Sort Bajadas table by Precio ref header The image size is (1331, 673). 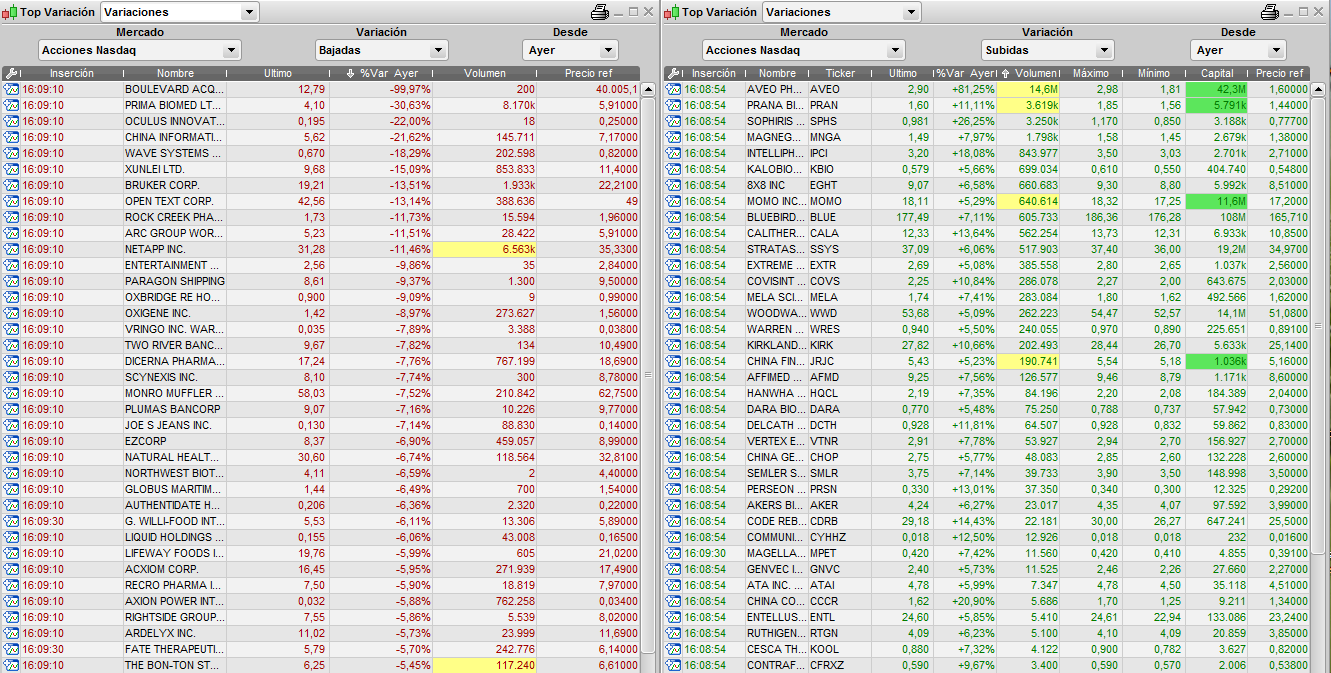pyautogui.click(x=588, y=73)
